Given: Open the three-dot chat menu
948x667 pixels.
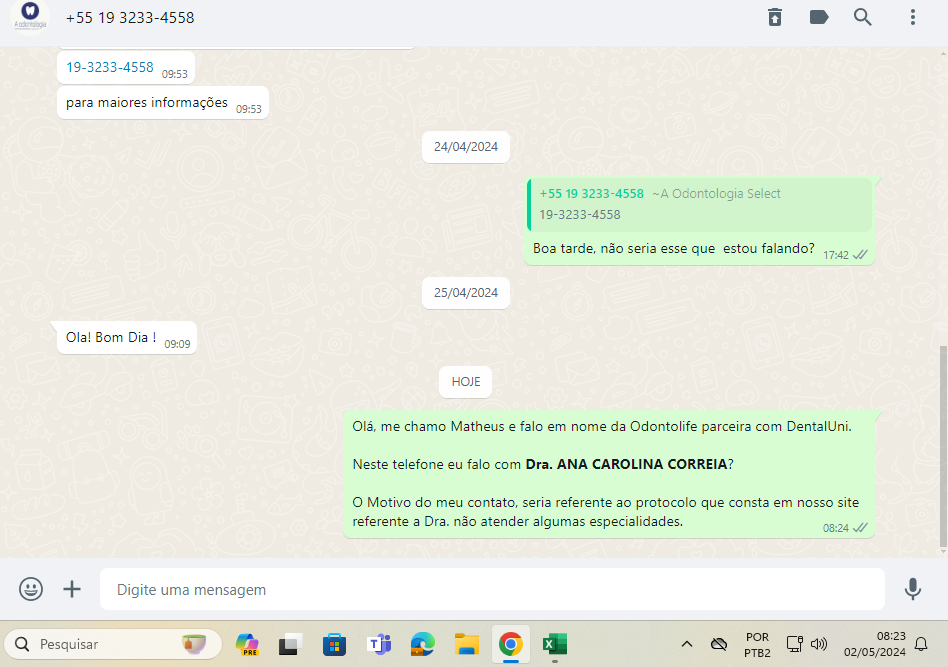Looking at the screenshot, I should point(912,17).
